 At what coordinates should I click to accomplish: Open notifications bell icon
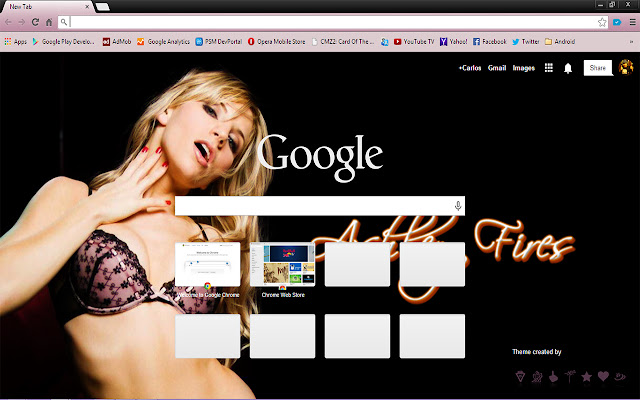[x=568, y=68]
